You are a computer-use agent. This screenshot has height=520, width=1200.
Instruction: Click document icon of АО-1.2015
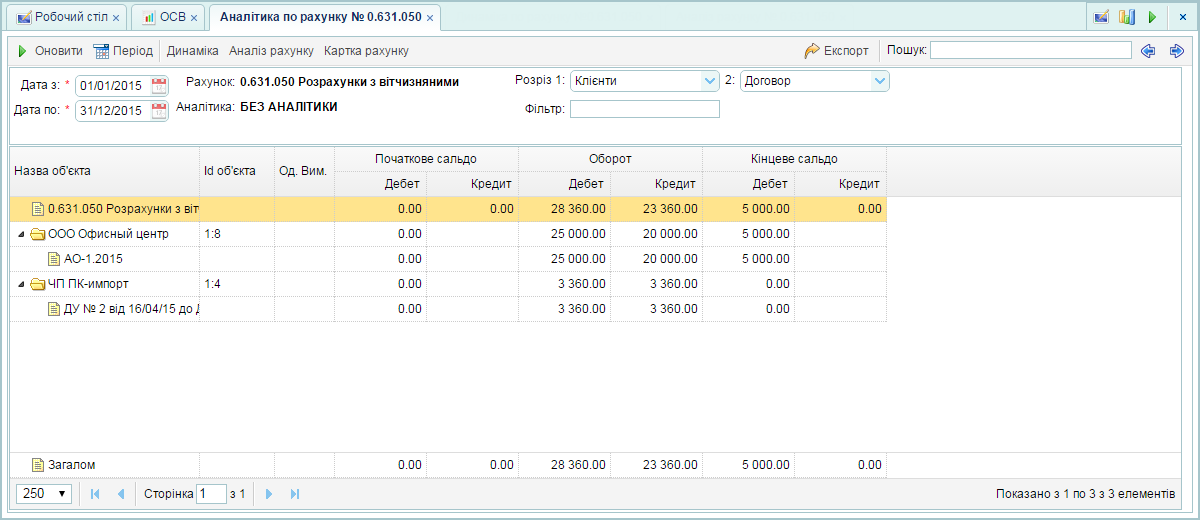coord(55,259)
